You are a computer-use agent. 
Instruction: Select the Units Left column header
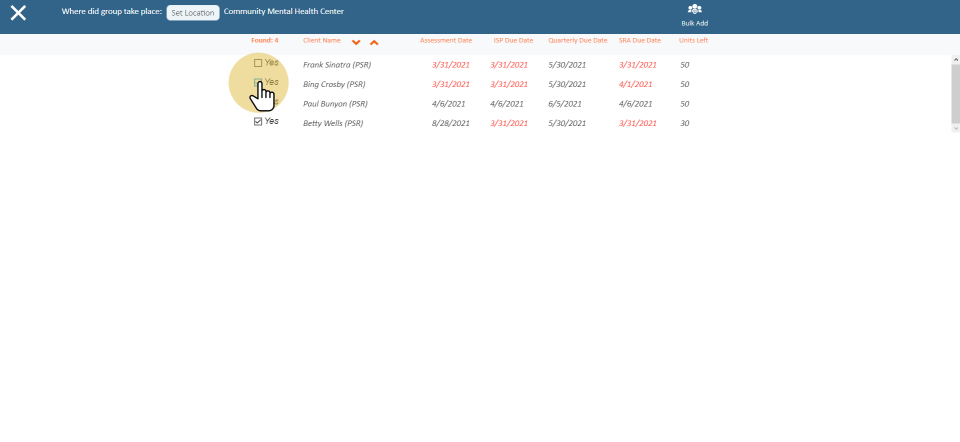[693, 41]
